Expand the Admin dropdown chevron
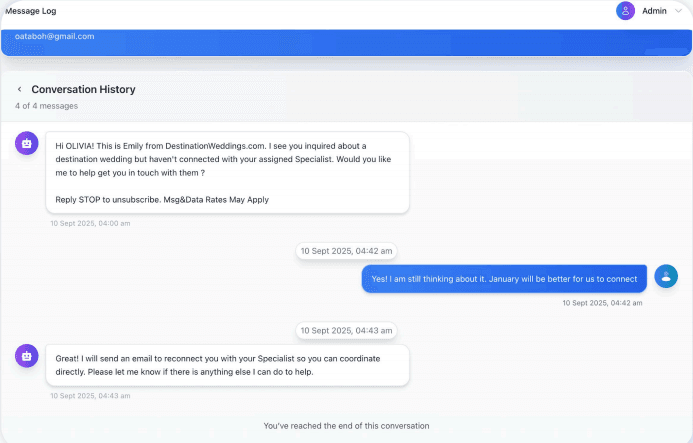 pyautogui.click(x=679, y=11)
